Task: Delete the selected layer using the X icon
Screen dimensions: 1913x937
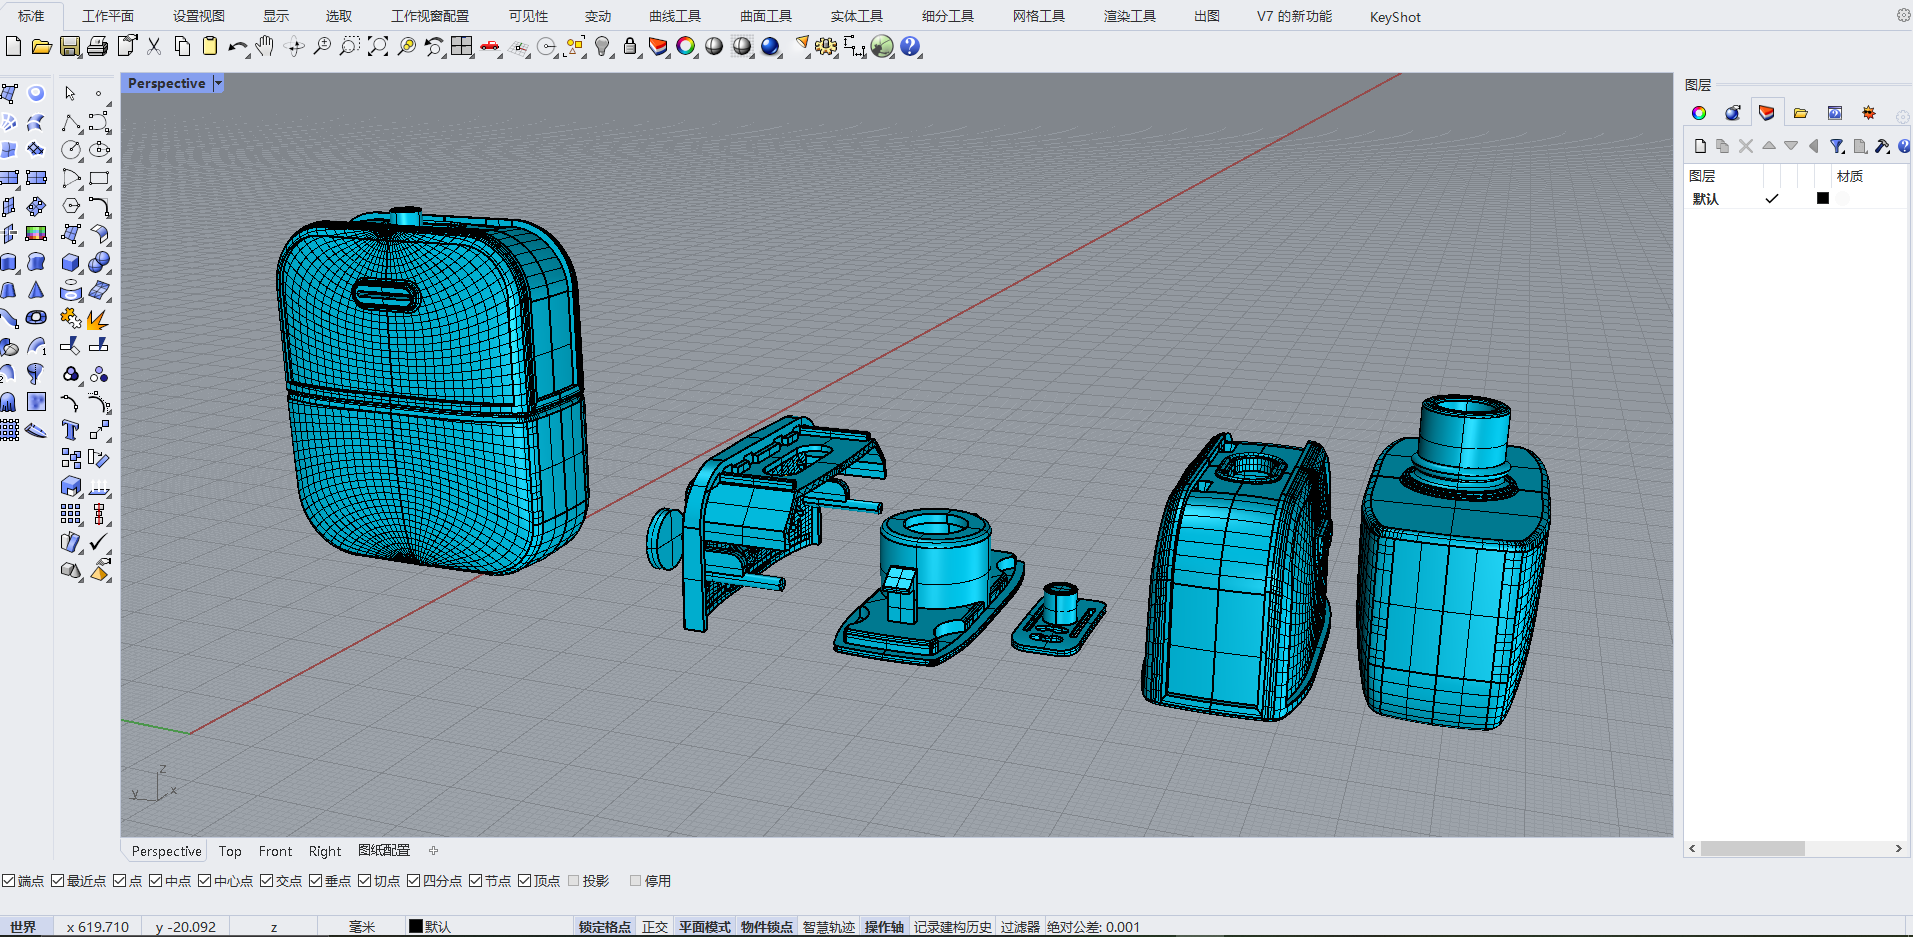Action: tap(1745, 145)
